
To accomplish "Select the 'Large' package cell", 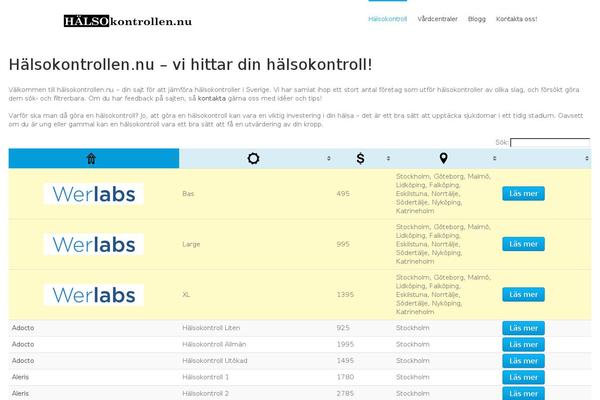I will [191, 244].
